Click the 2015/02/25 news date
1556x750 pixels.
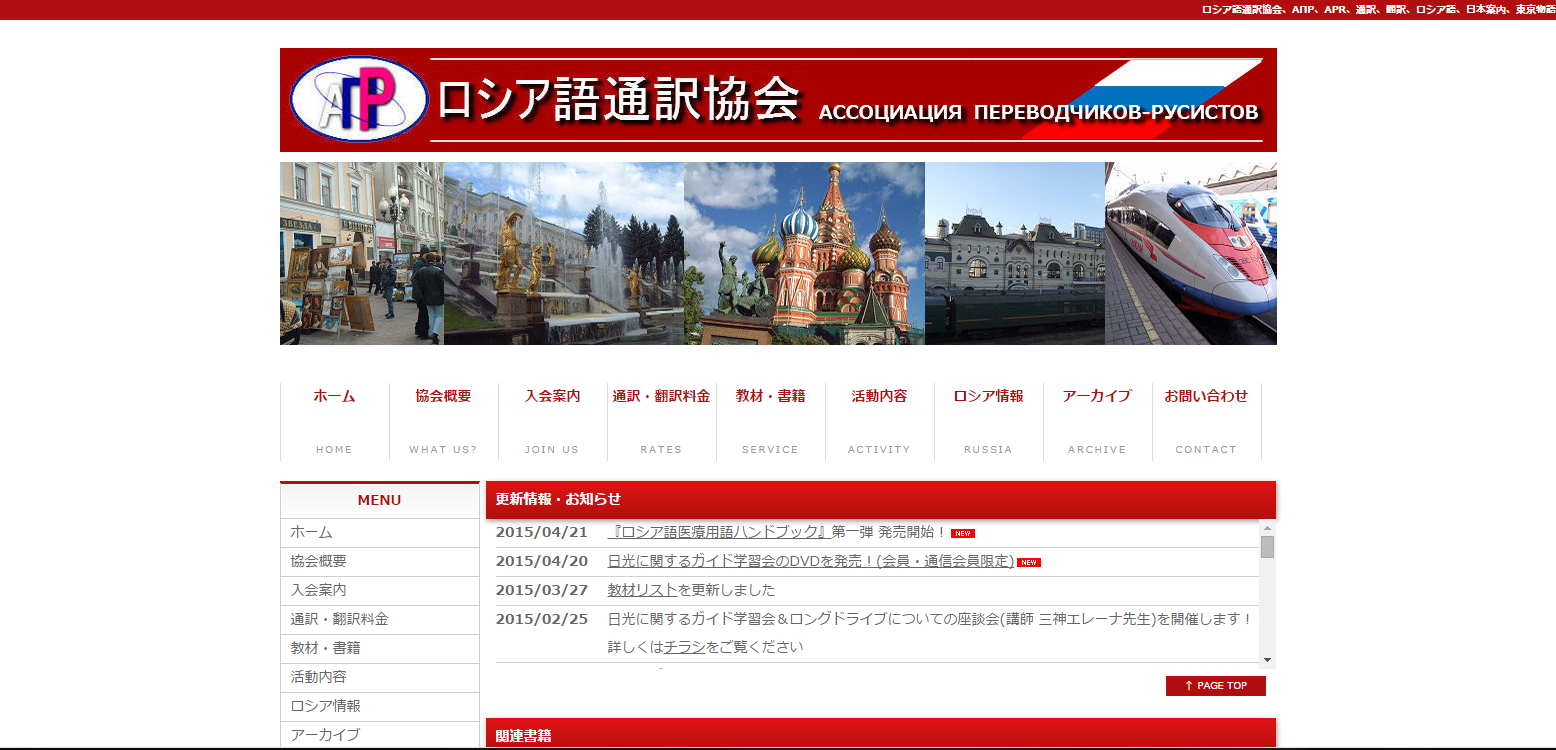[x=542, y=619]
